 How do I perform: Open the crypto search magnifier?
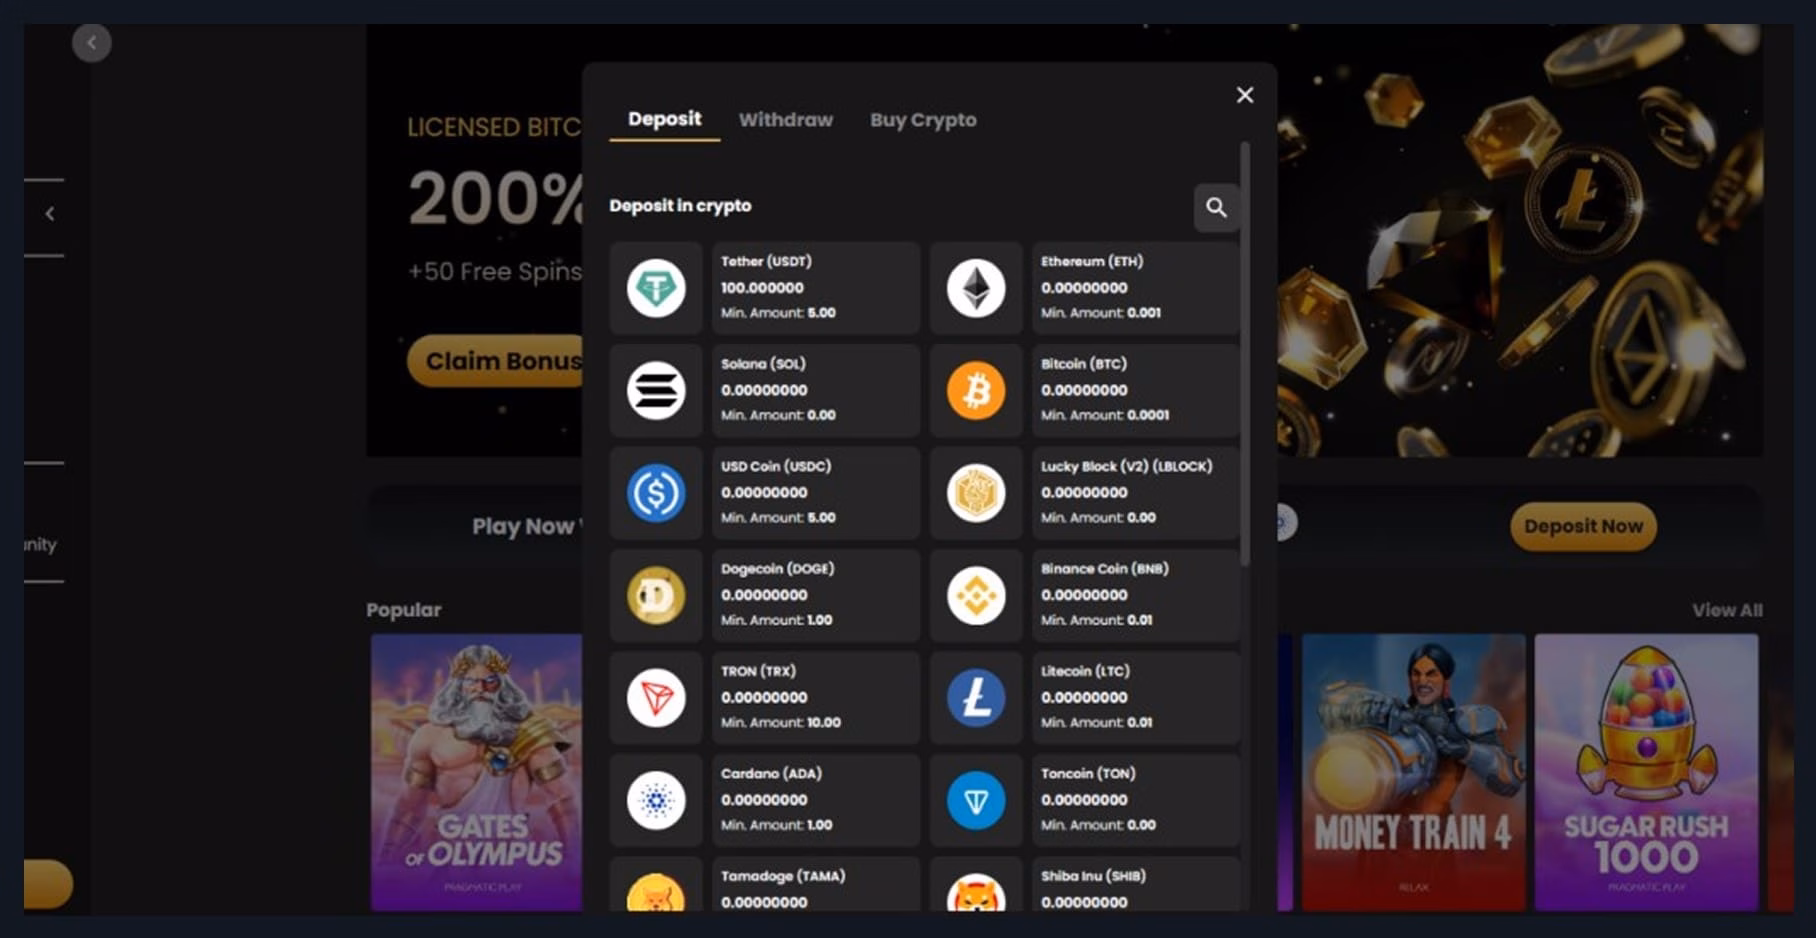1216,207
